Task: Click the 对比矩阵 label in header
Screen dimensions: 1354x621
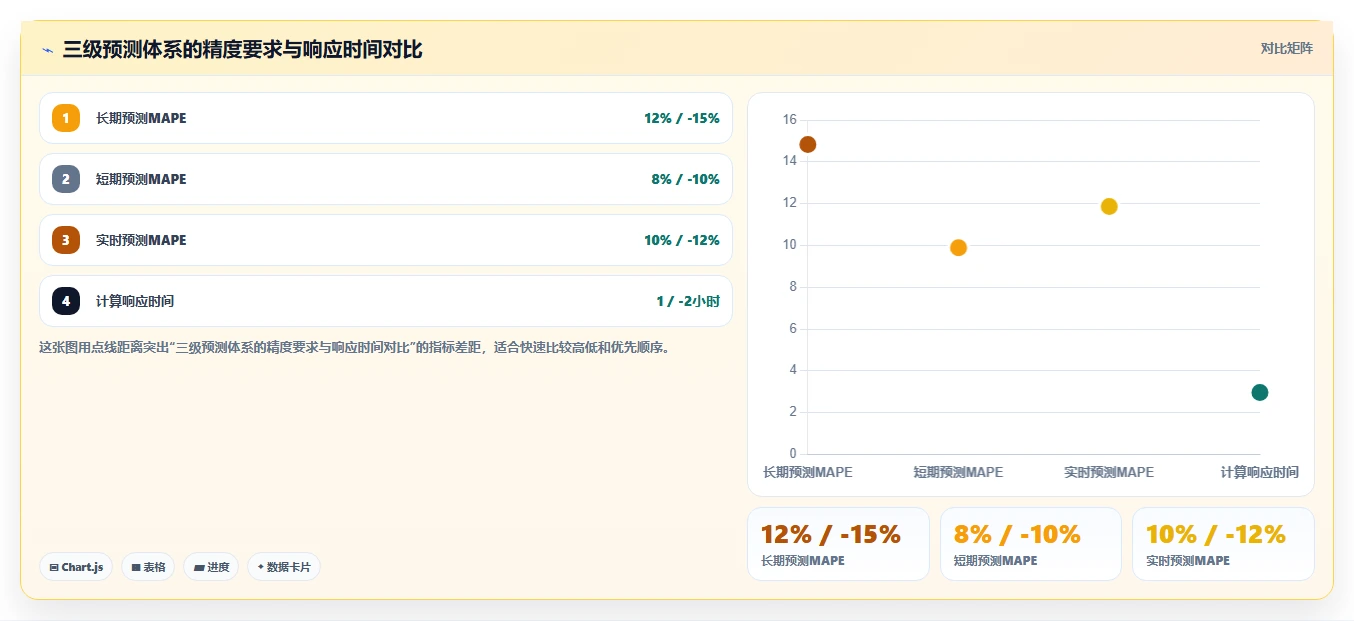Action: click(1287, 48)
